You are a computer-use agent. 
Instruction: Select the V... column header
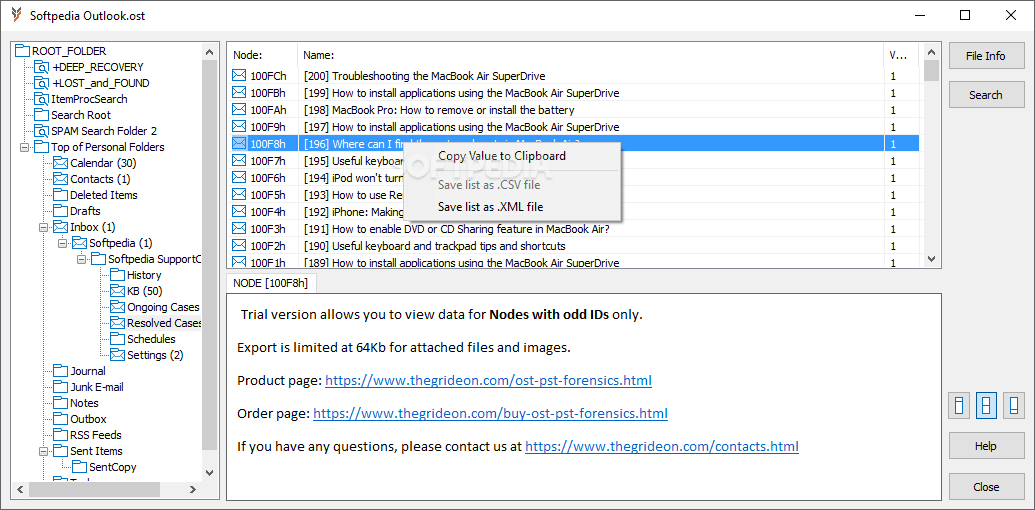point(901,55)
